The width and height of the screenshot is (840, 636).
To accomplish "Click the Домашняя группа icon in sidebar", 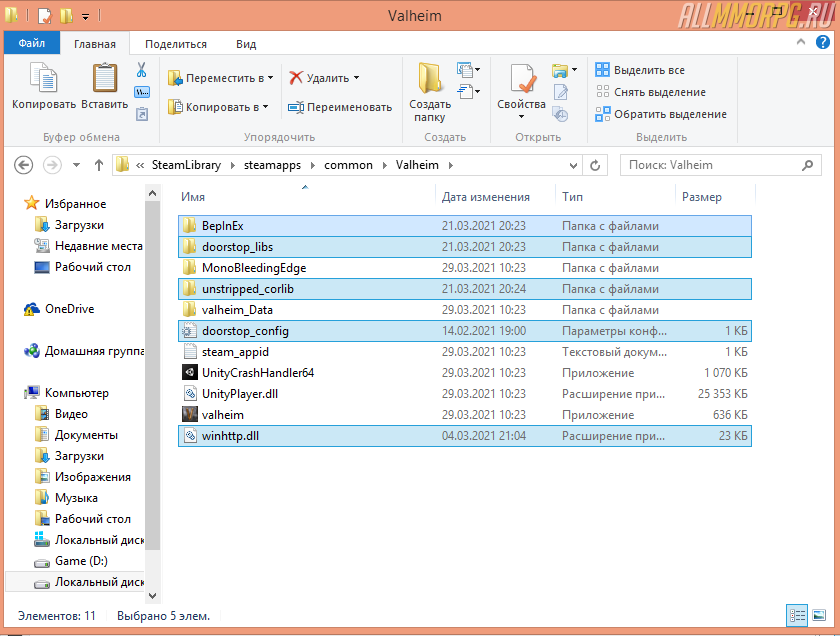I will tap(32, 351).
